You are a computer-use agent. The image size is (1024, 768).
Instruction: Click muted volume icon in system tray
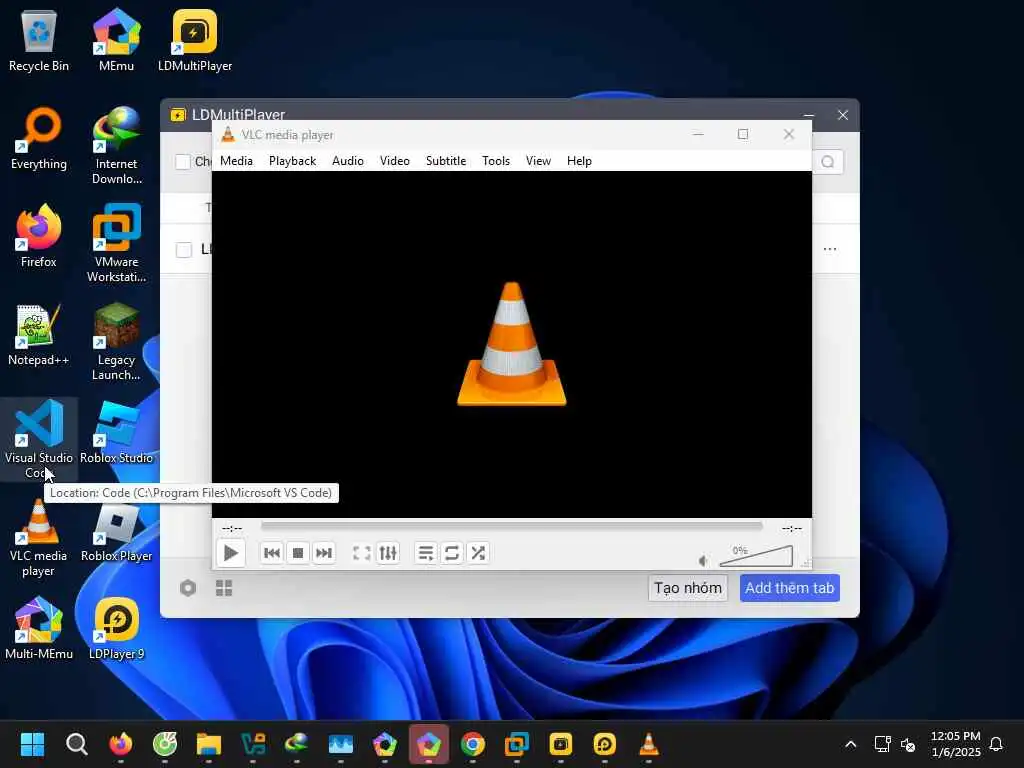tap(908, 744)
